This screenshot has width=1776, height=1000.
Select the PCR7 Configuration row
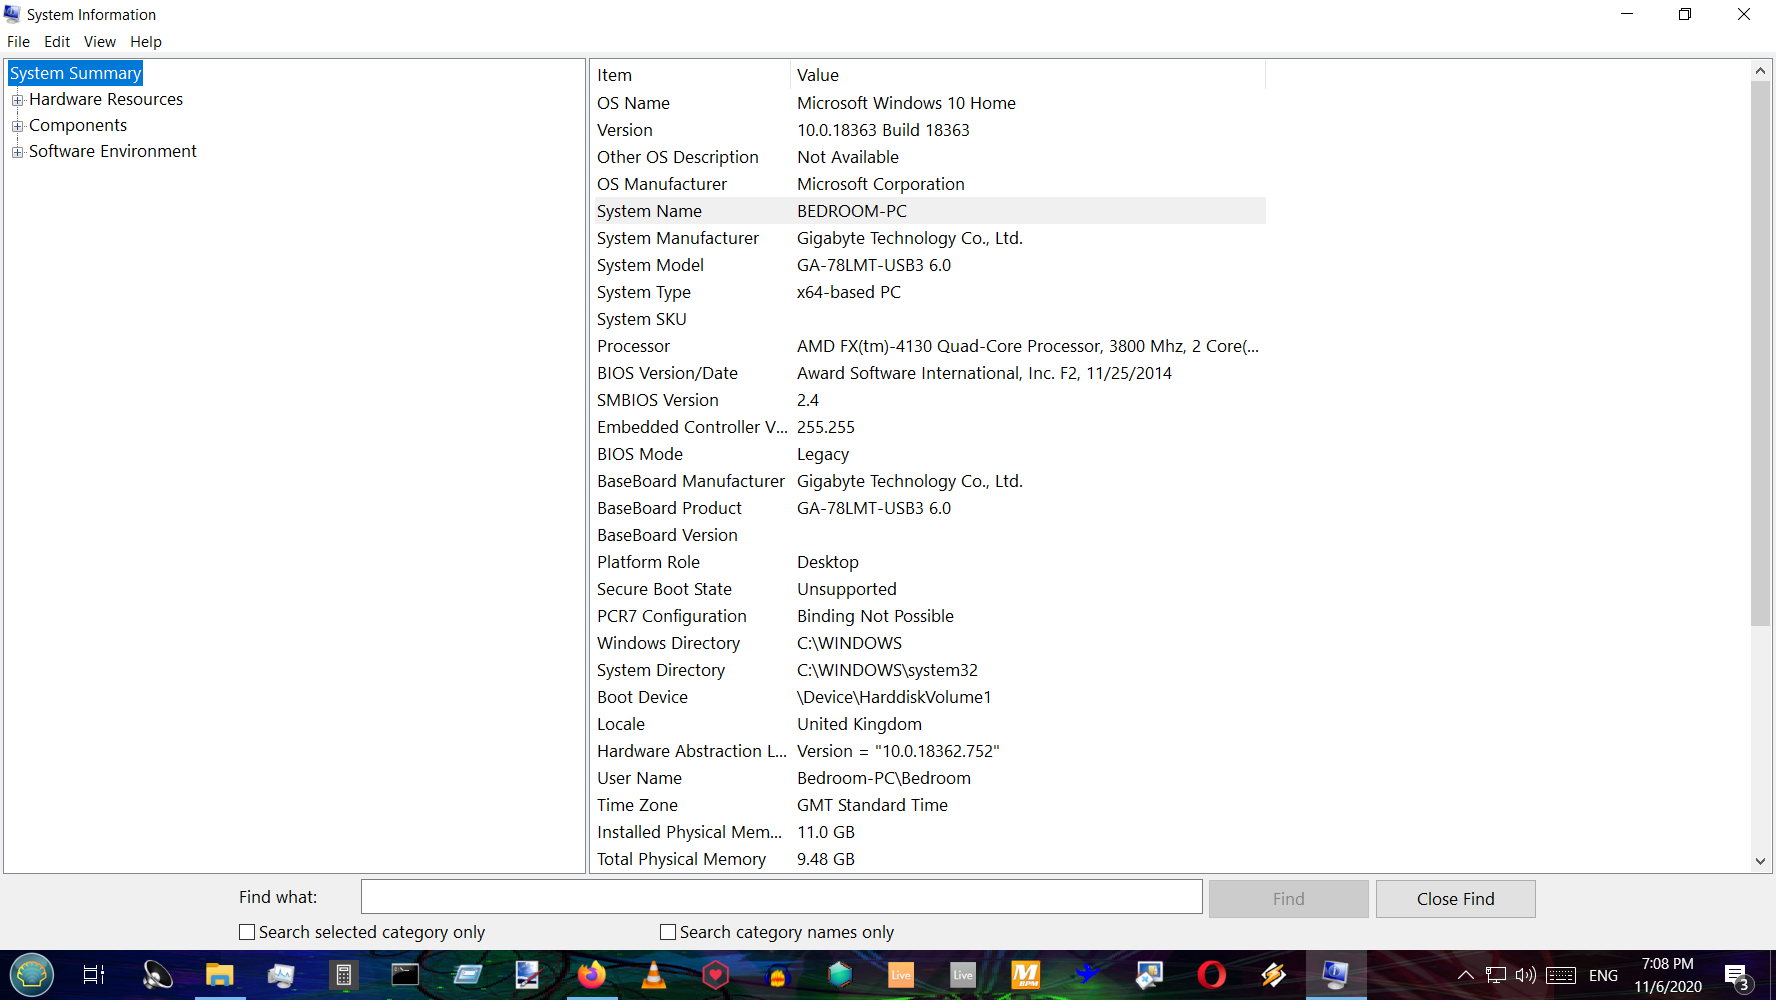[928, 616]
